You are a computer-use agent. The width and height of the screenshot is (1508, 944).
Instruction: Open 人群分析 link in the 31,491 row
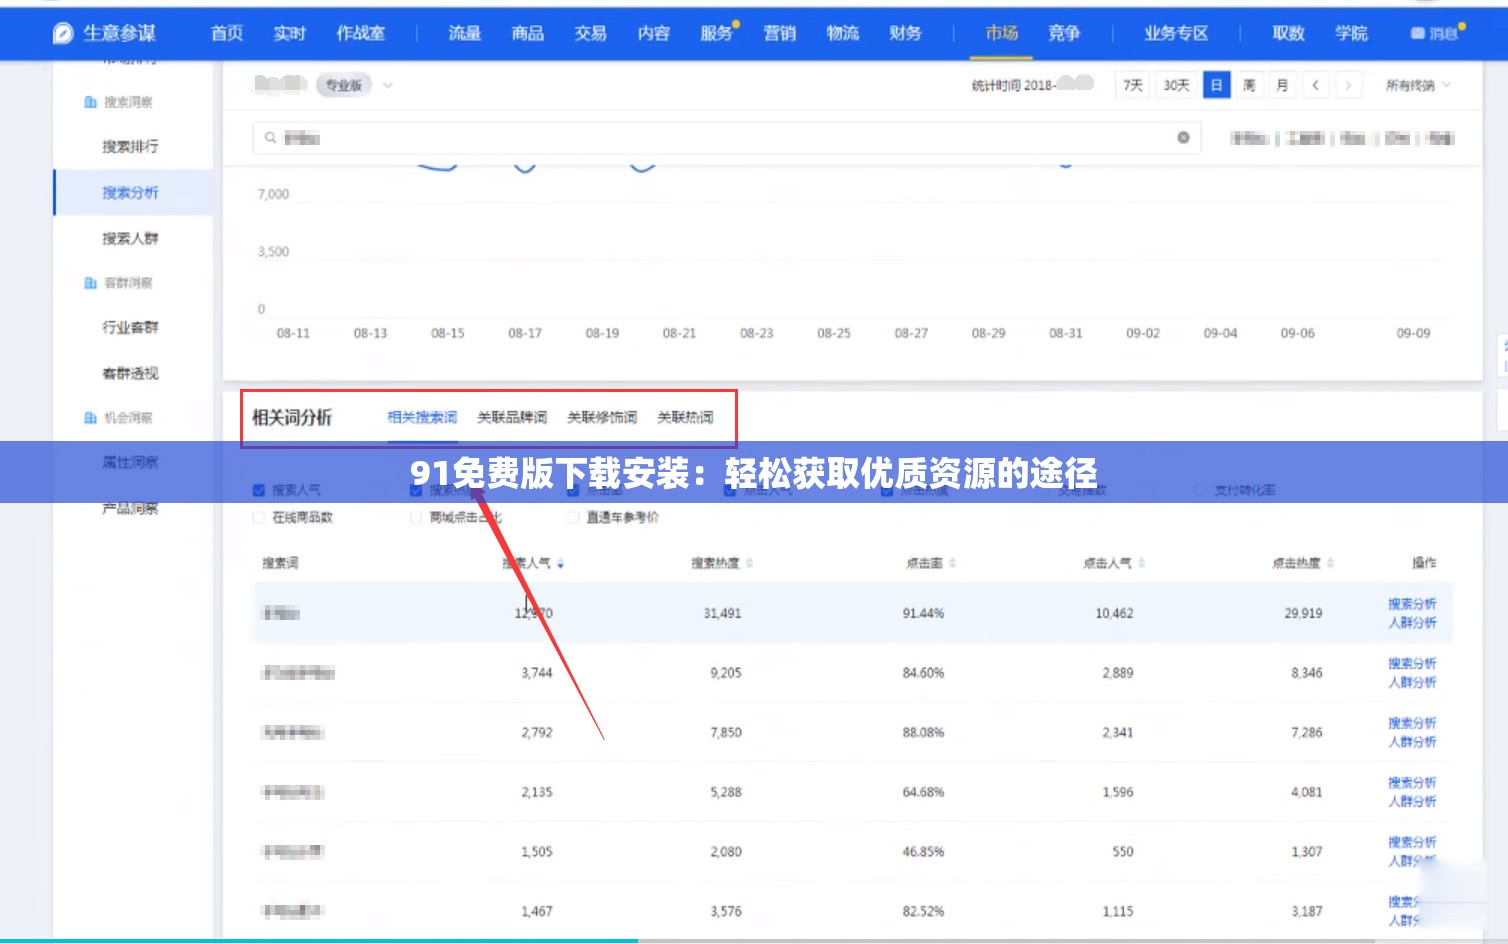pyautogui.click(x=1412, y=623)
